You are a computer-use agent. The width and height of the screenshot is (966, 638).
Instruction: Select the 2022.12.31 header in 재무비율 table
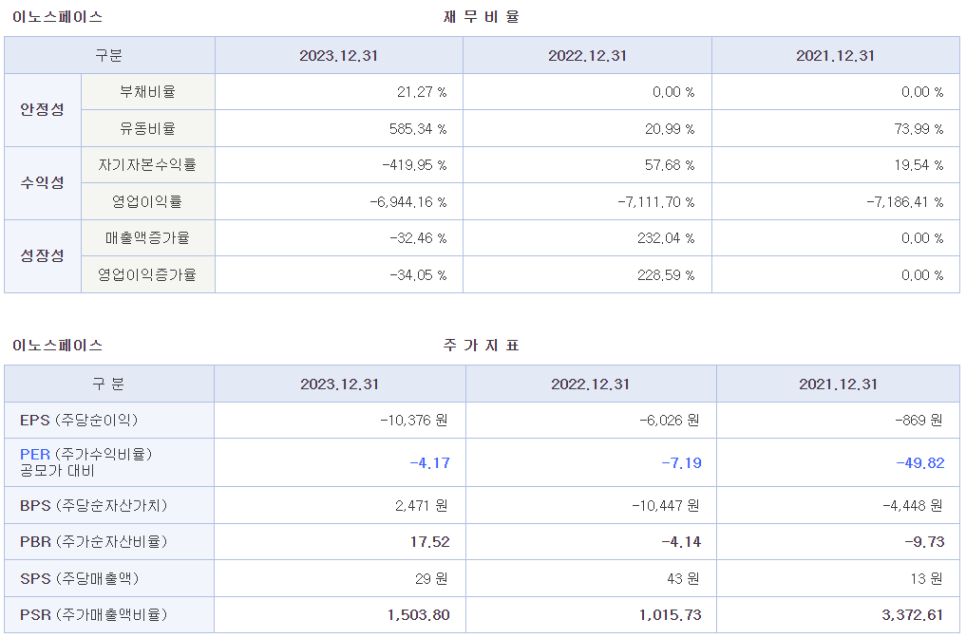587,56
